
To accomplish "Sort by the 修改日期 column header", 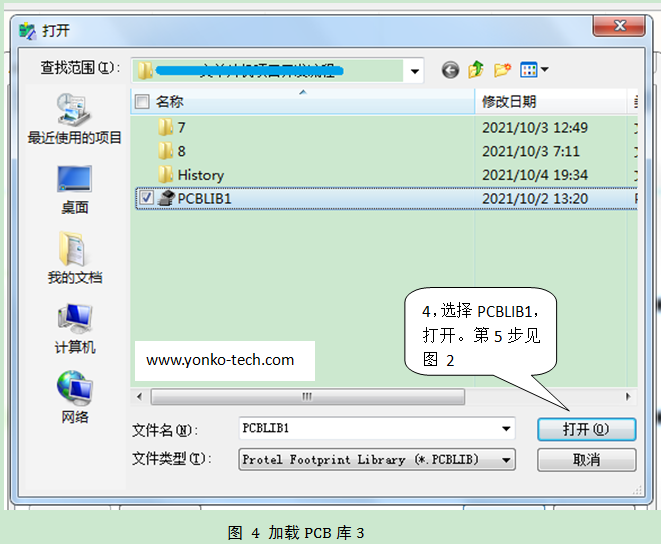I will (x=551, y=101).
